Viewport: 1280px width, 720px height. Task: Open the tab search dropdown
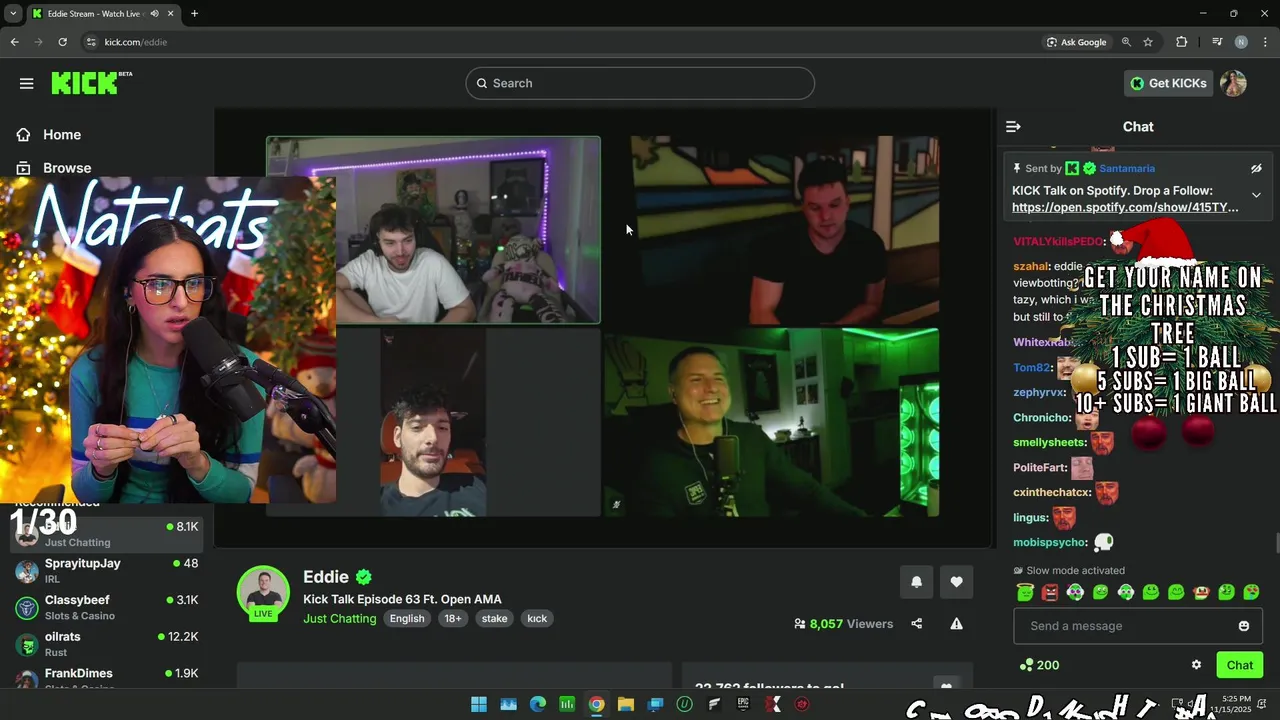click(x=13, y=13)
